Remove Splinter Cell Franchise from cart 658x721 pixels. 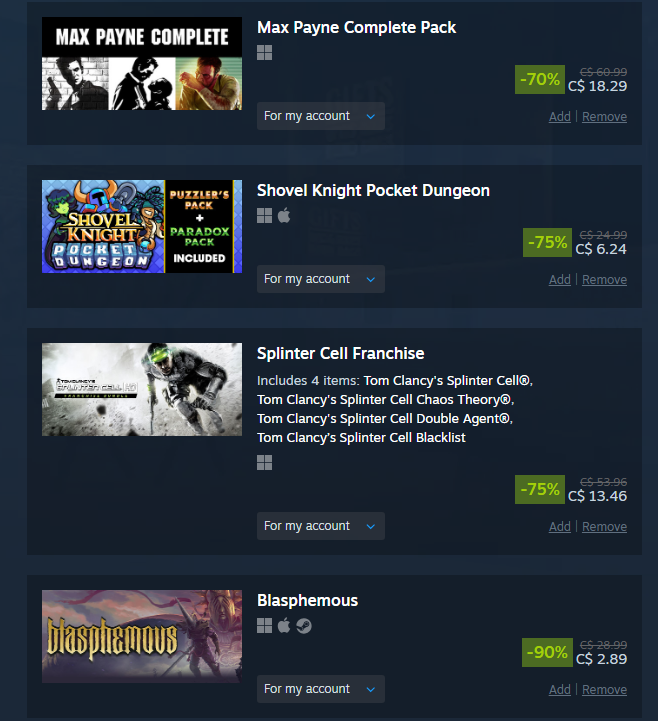tap(604, 526)
